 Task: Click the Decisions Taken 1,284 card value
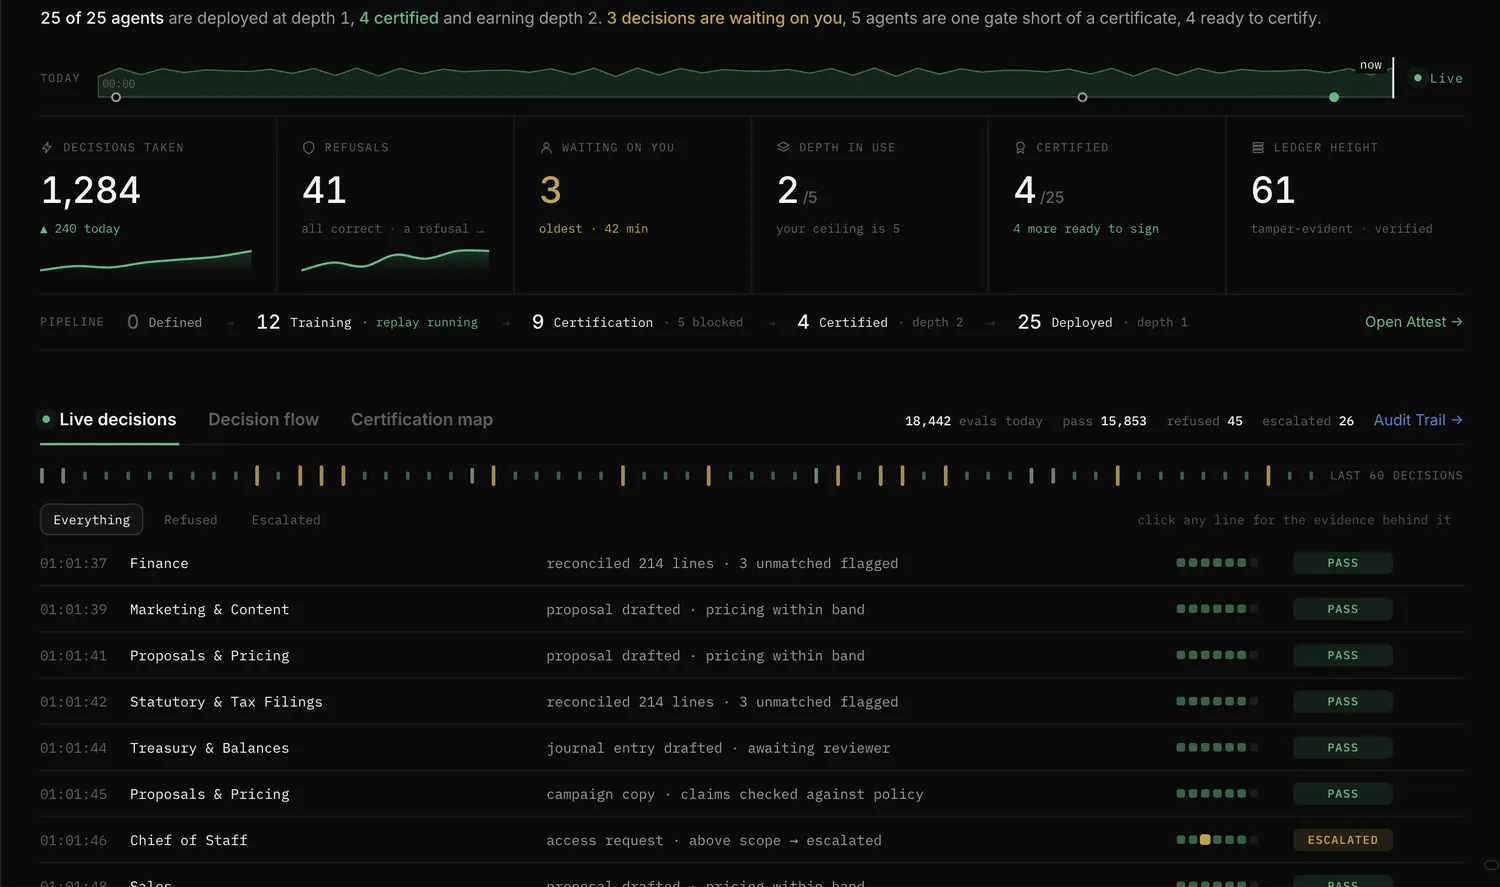(x=91, y=190)
